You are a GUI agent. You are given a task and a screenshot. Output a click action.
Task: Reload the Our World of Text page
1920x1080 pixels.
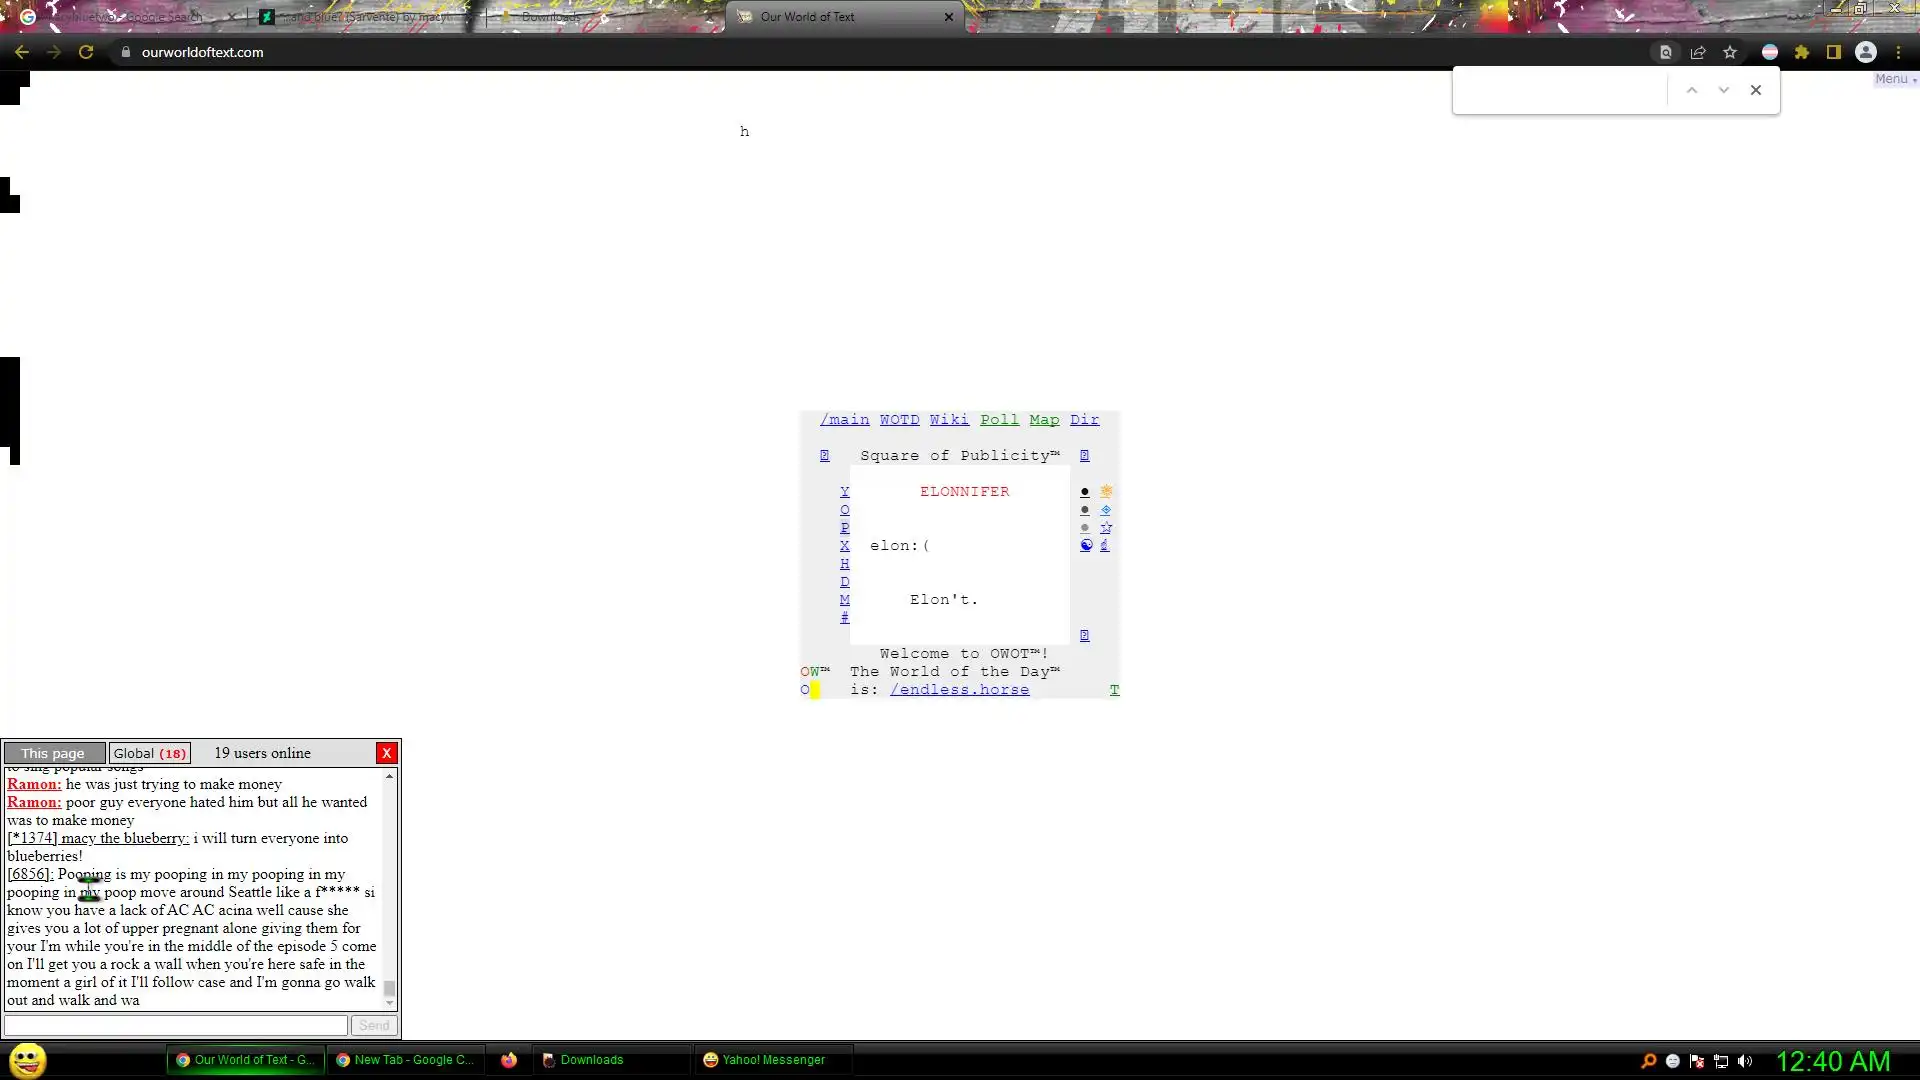pos(86,52)
